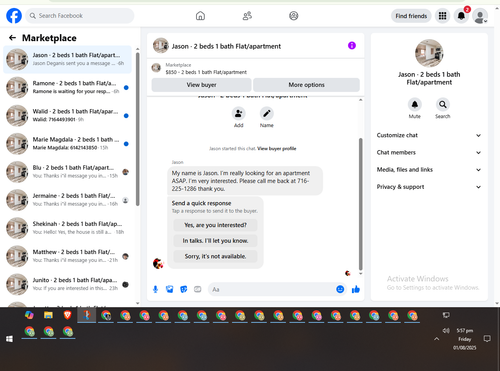Screen dimensions: 500x371
Task: Open the Matthew conversation
Action: point(67,256)
